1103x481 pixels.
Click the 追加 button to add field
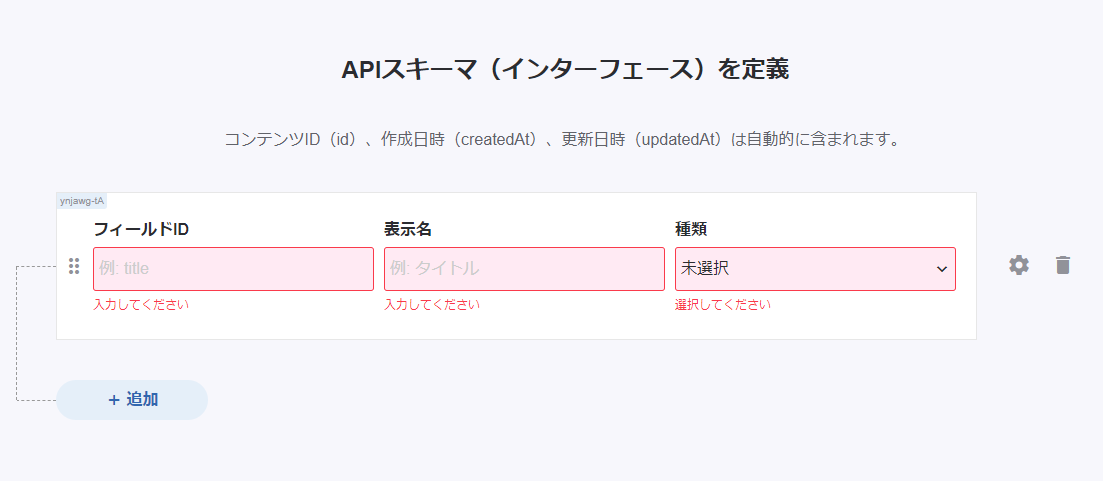[132, 400]
